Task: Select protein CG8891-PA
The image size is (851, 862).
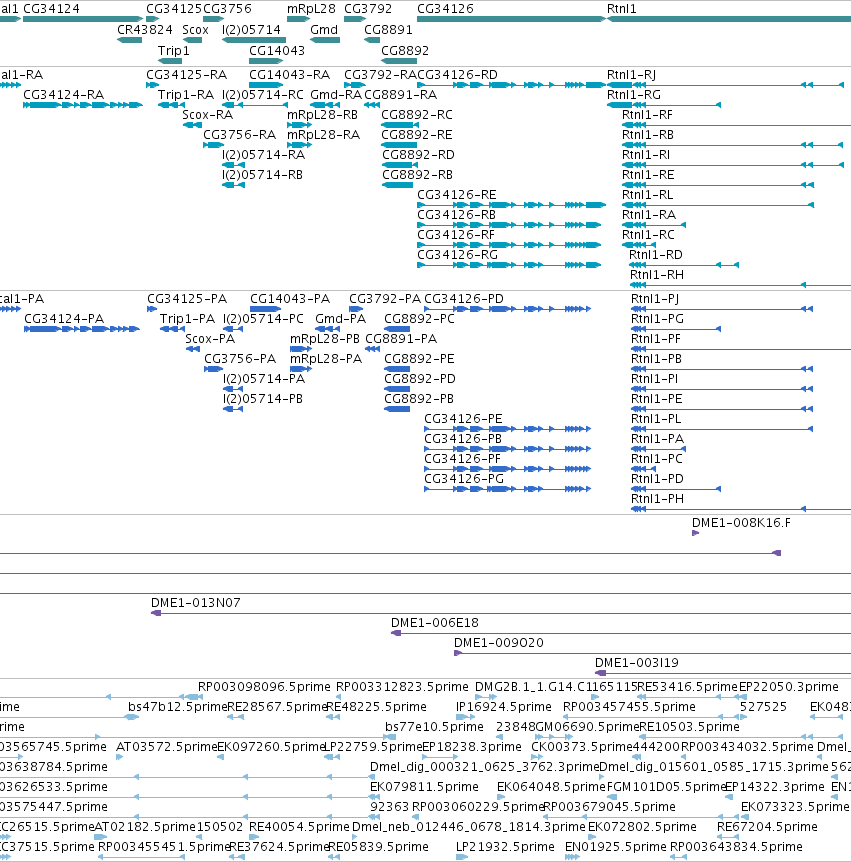Action: coord(401,339)
